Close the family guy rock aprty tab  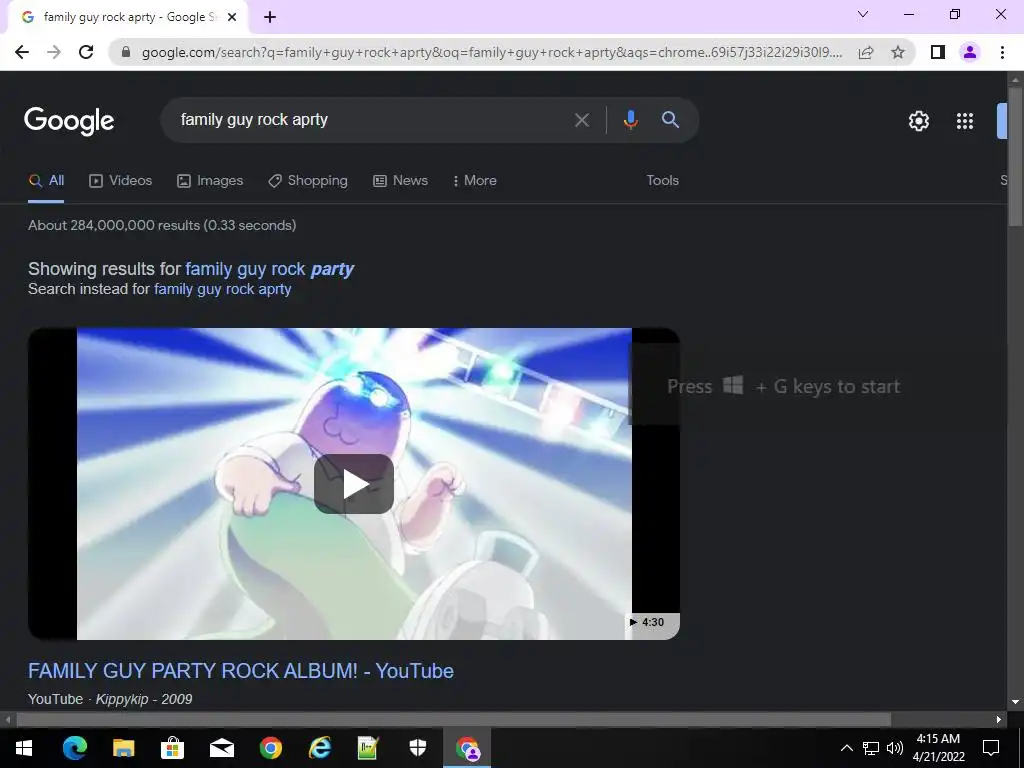(x=232, y=18)
